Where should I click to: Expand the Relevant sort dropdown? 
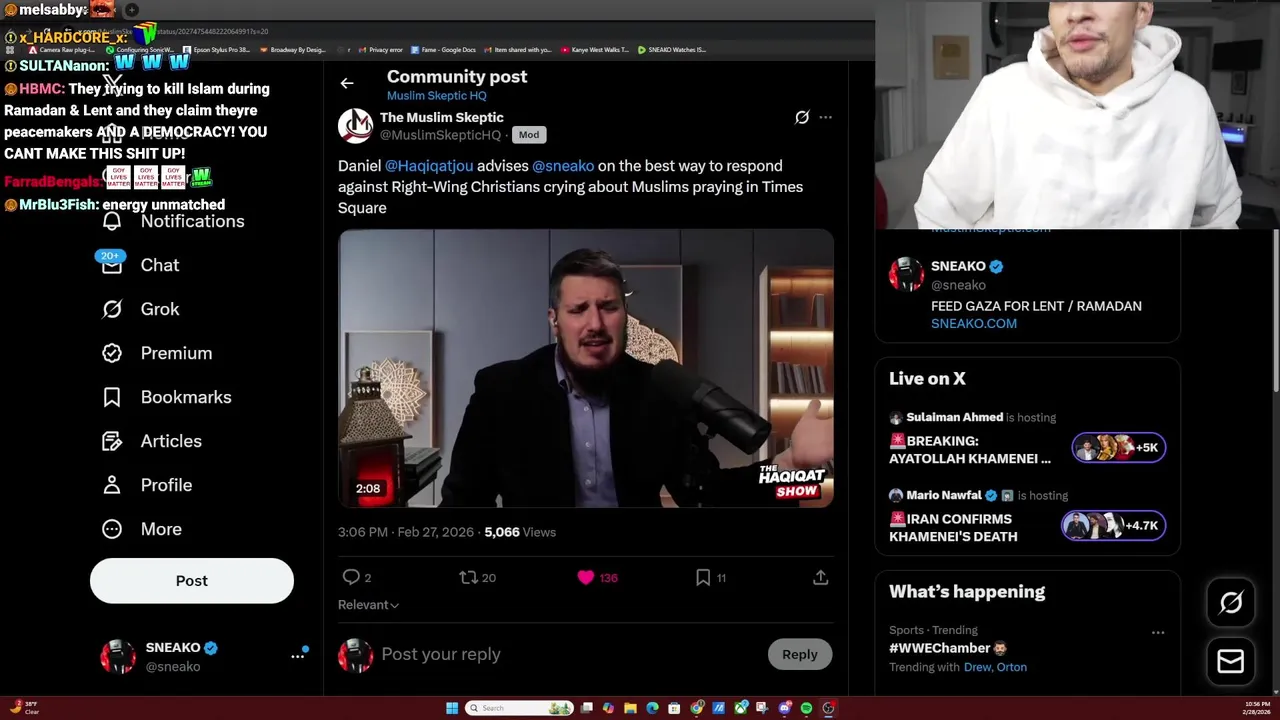369,605
